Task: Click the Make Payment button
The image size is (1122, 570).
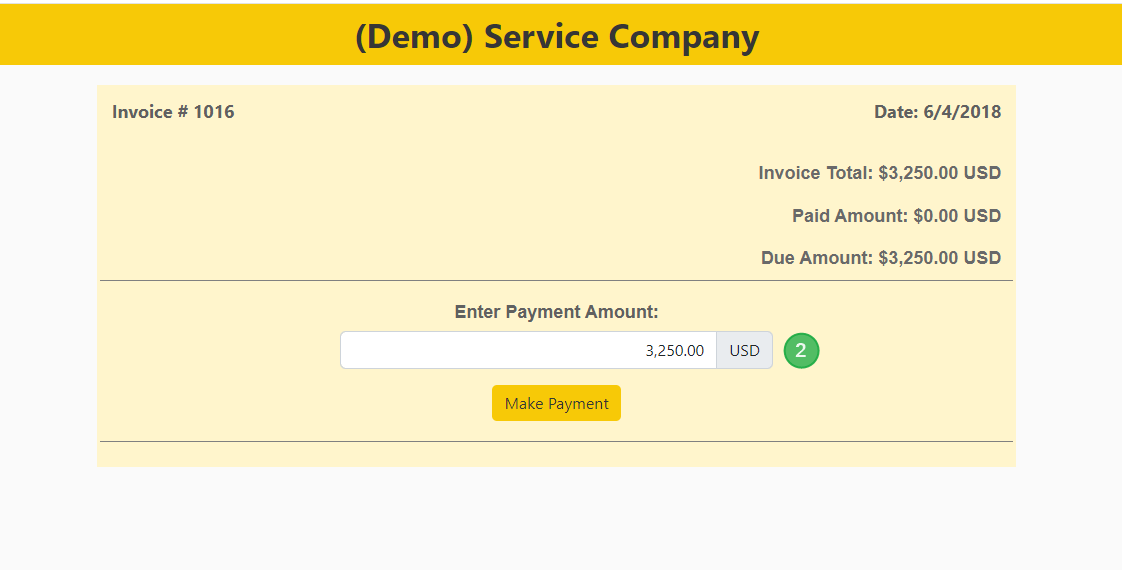Action: (556, 403)
